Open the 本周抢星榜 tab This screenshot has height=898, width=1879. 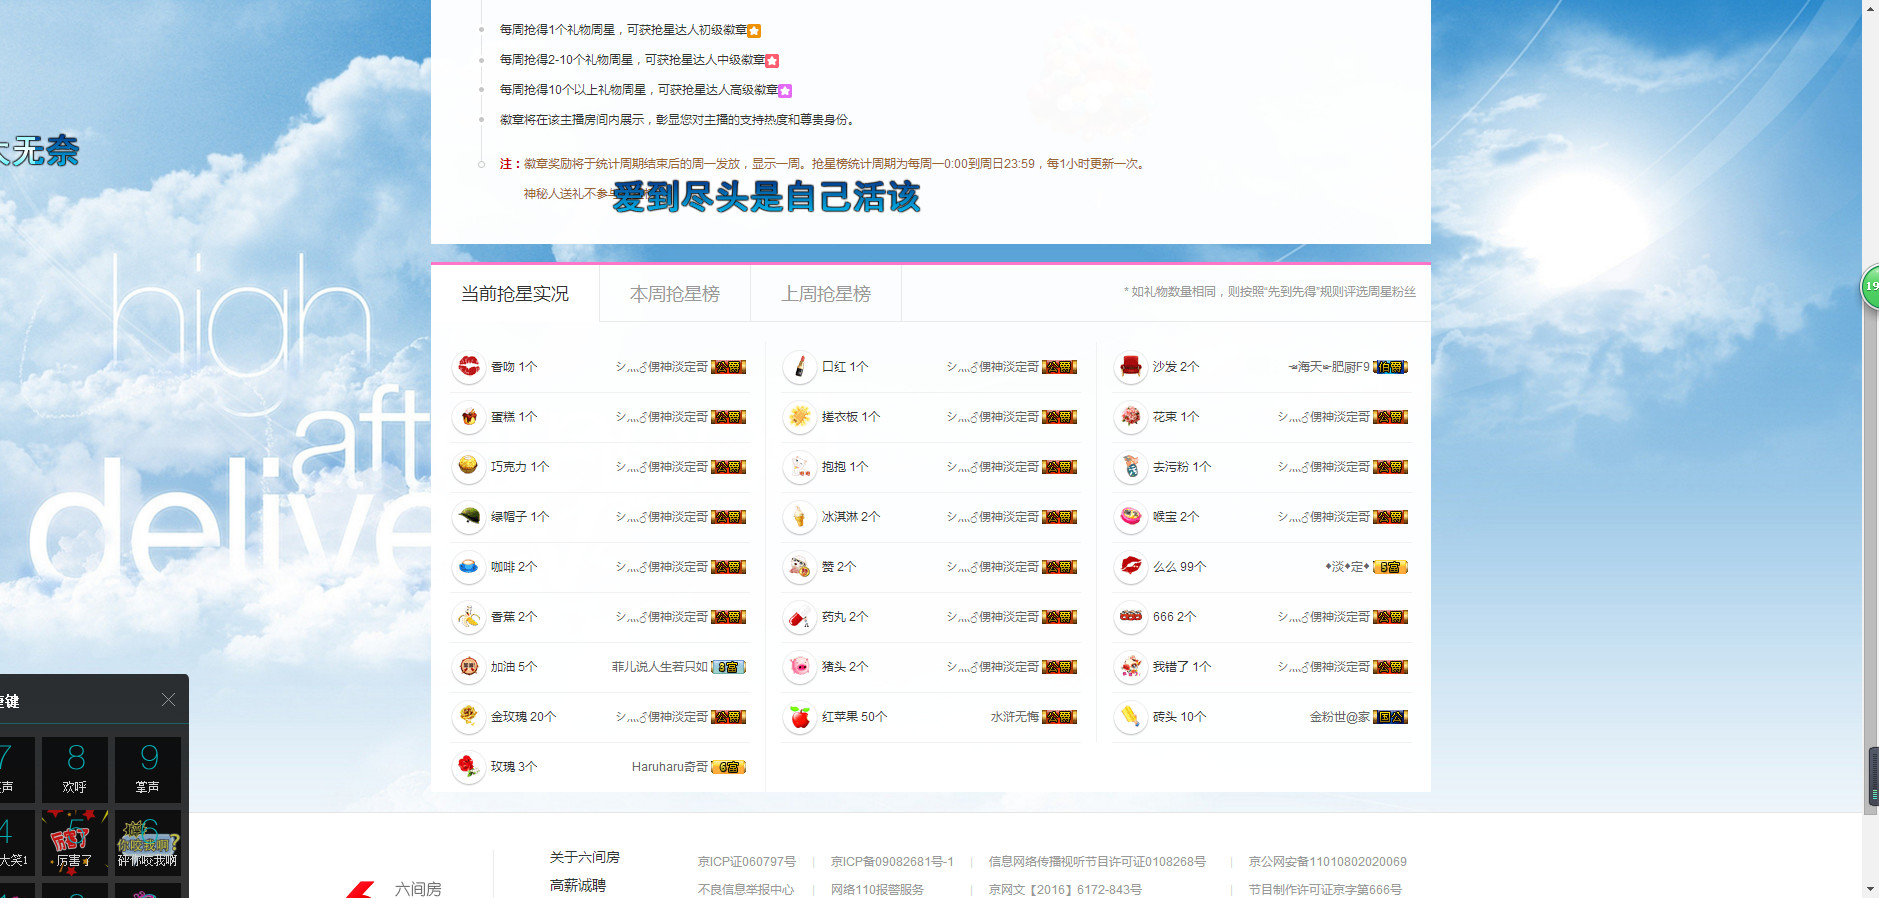coord(675,294)
